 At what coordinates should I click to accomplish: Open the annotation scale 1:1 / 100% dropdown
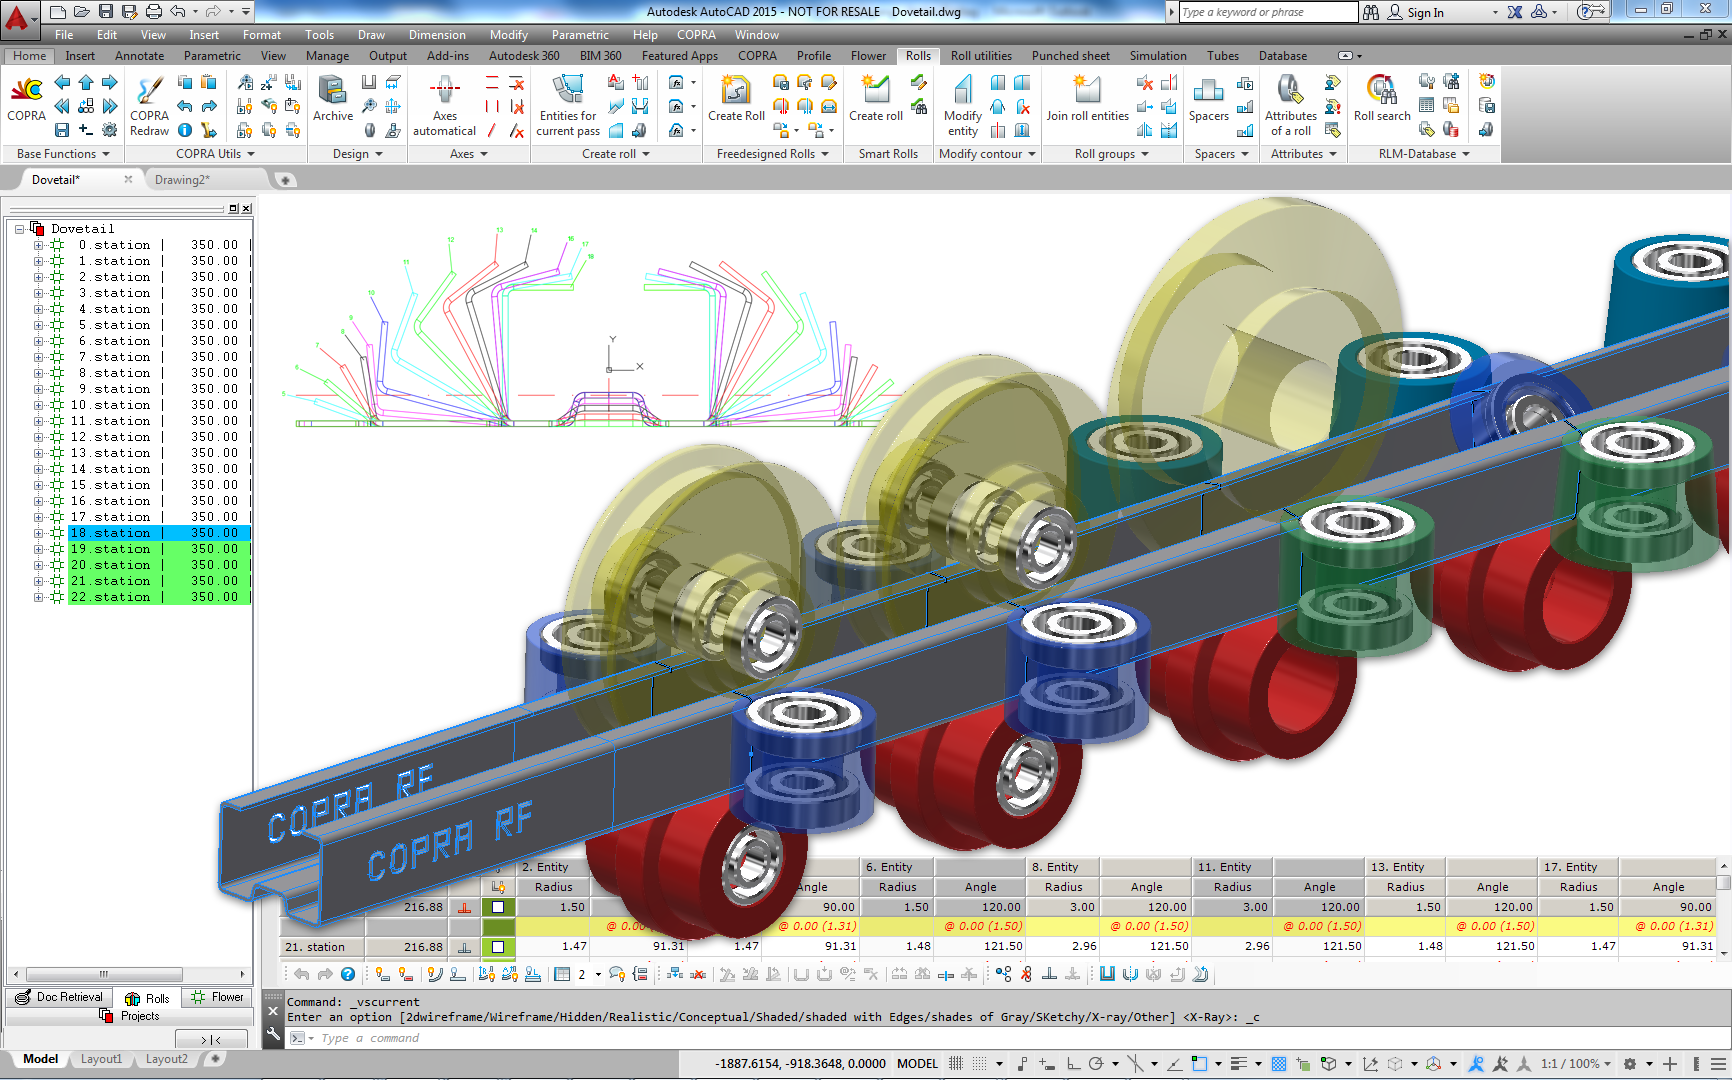point(1576,1064)
